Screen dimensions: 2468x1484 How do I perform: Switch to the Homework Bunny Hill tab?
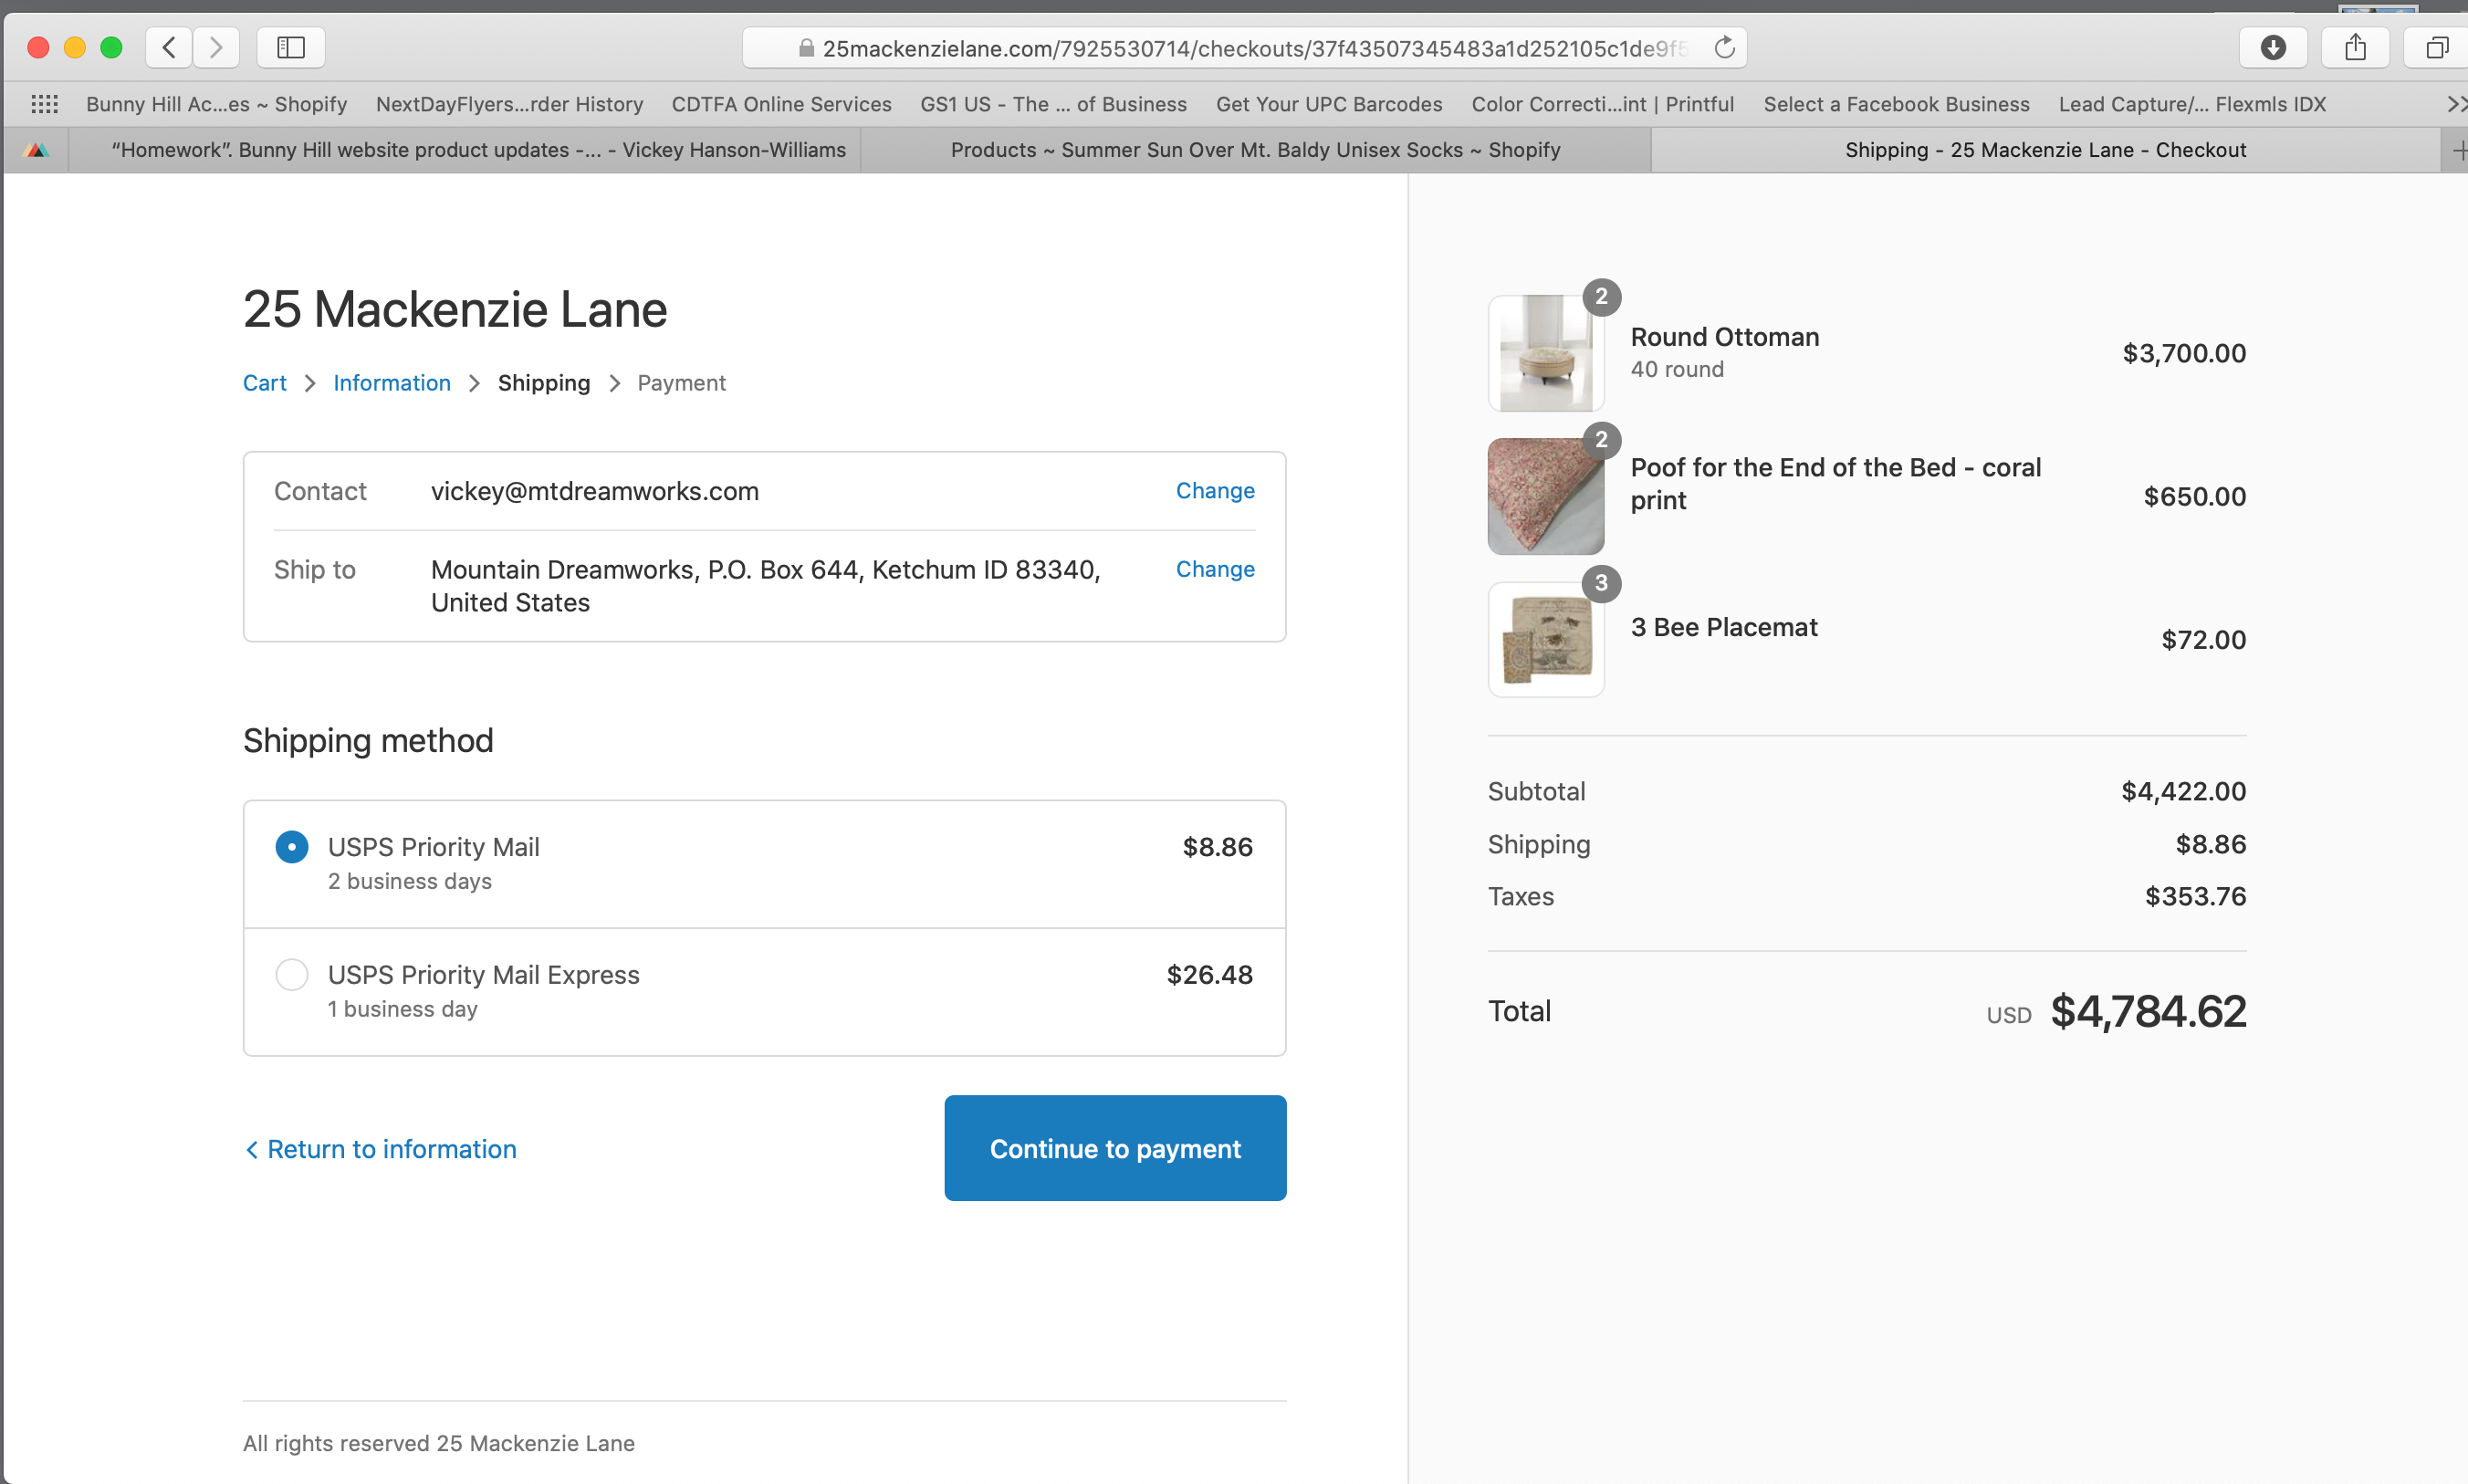coord(478,150)
